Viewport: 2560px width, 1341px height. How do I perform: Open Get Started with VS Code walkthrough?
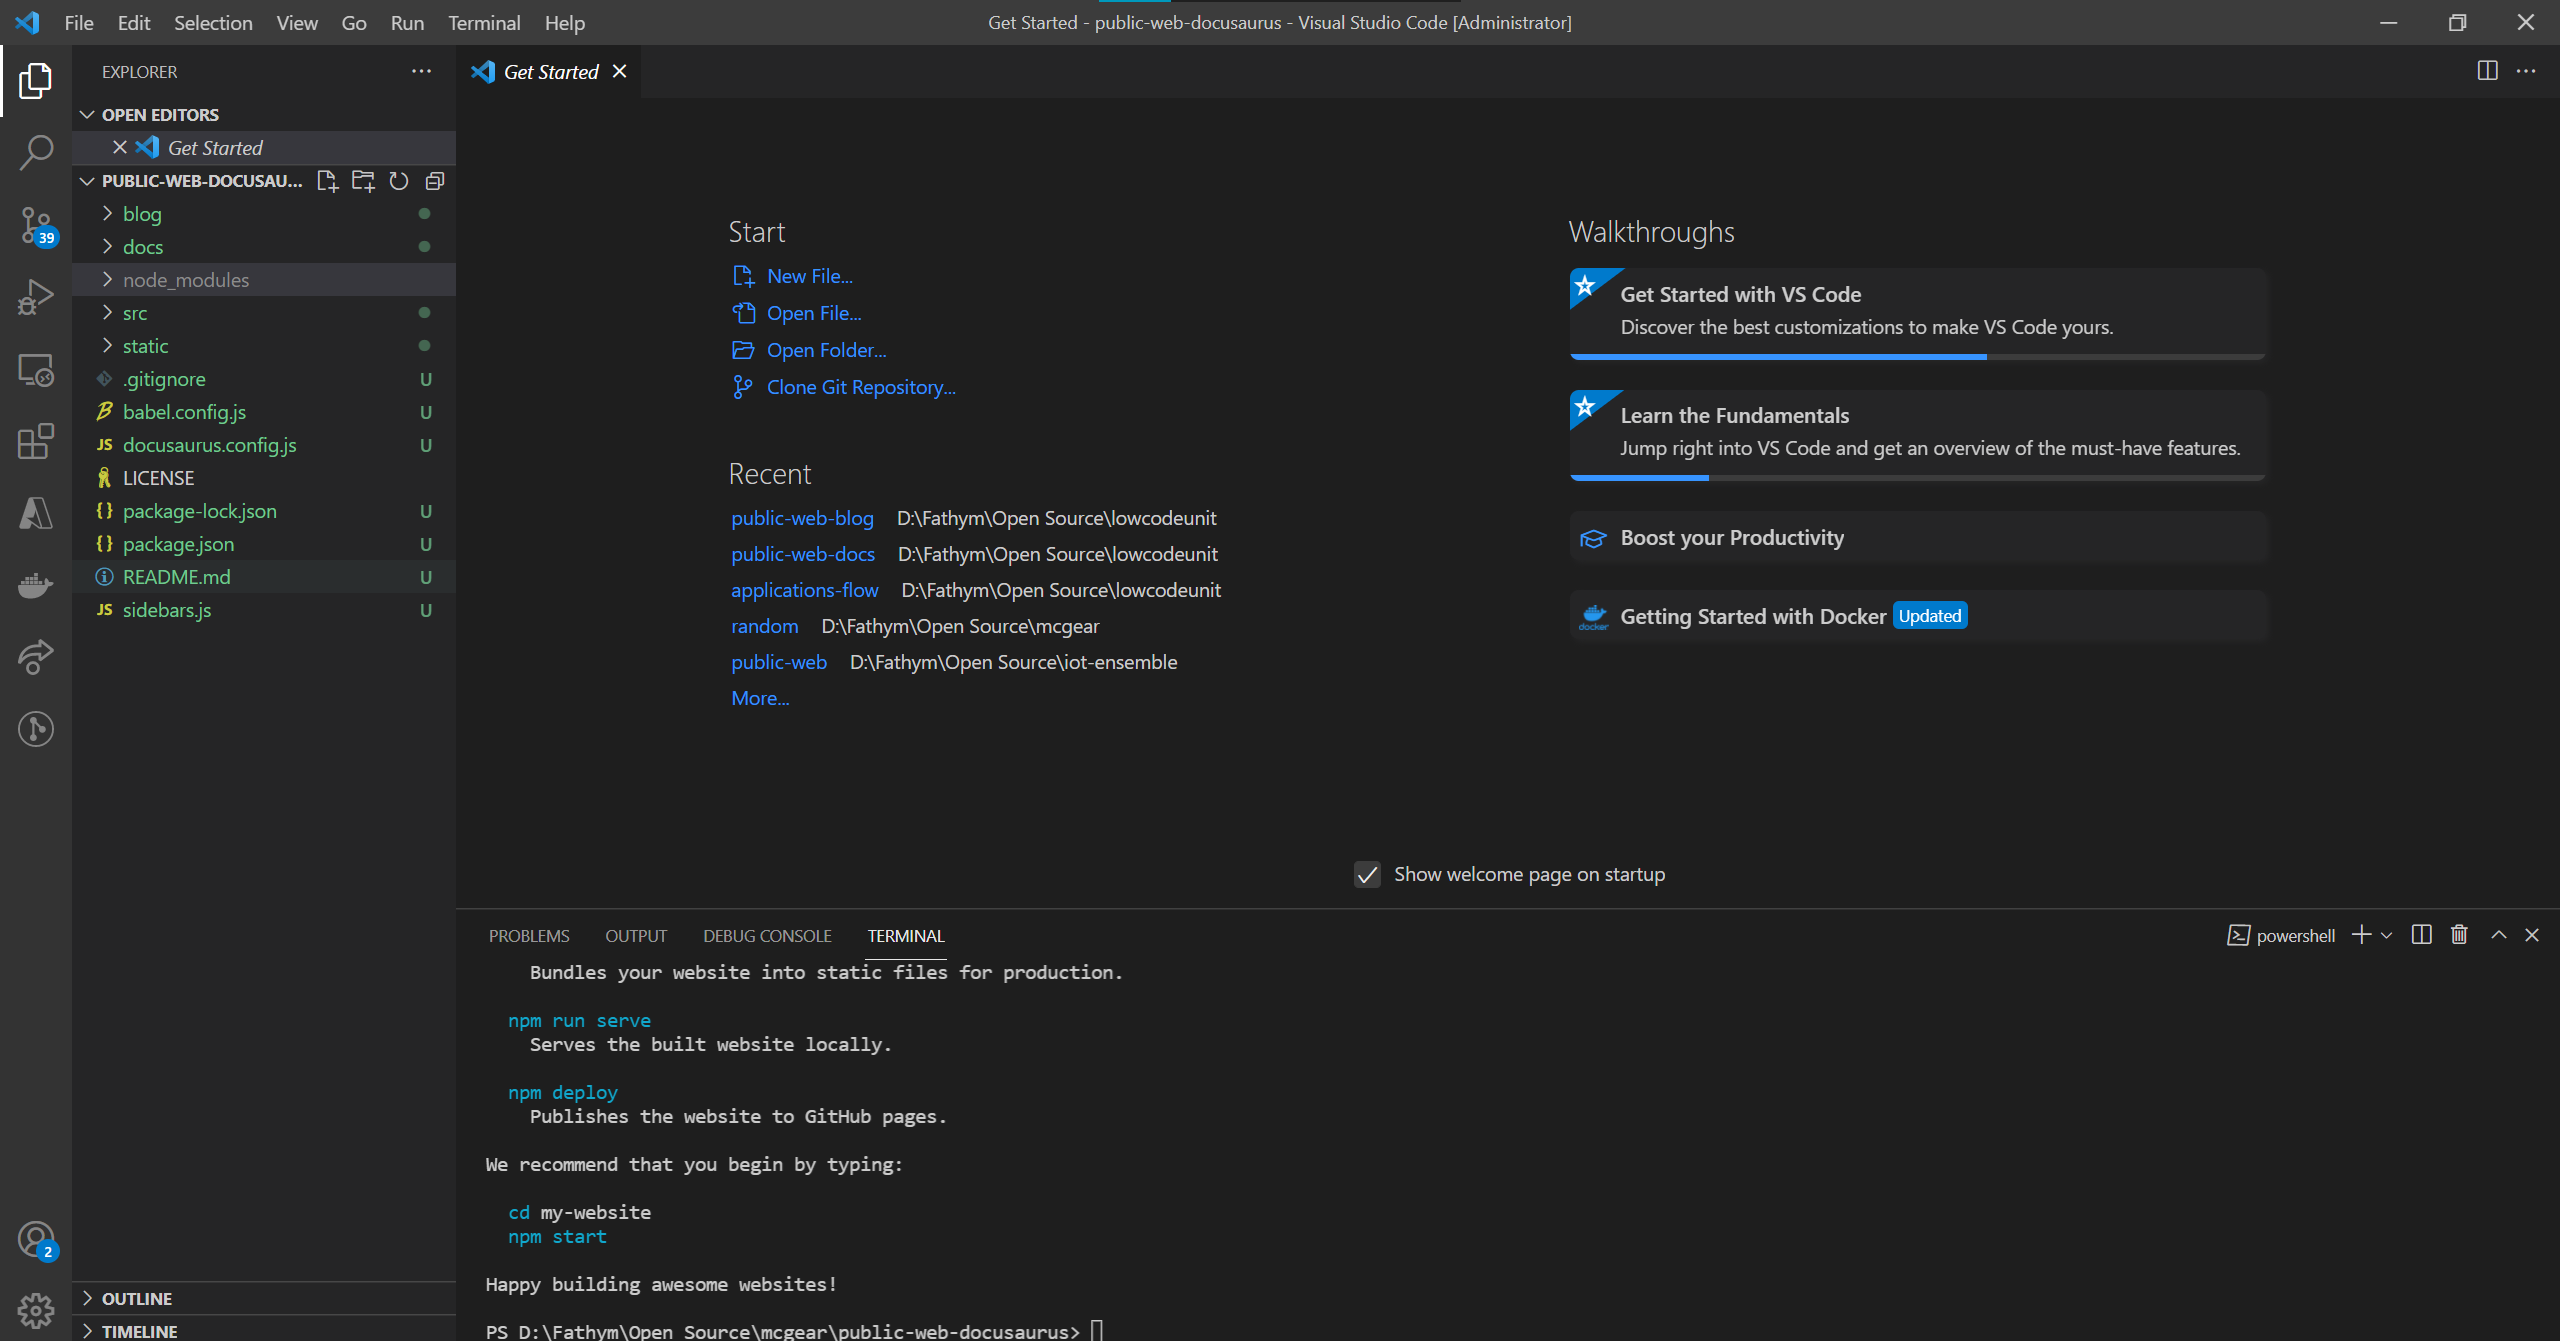point(1917,313)
